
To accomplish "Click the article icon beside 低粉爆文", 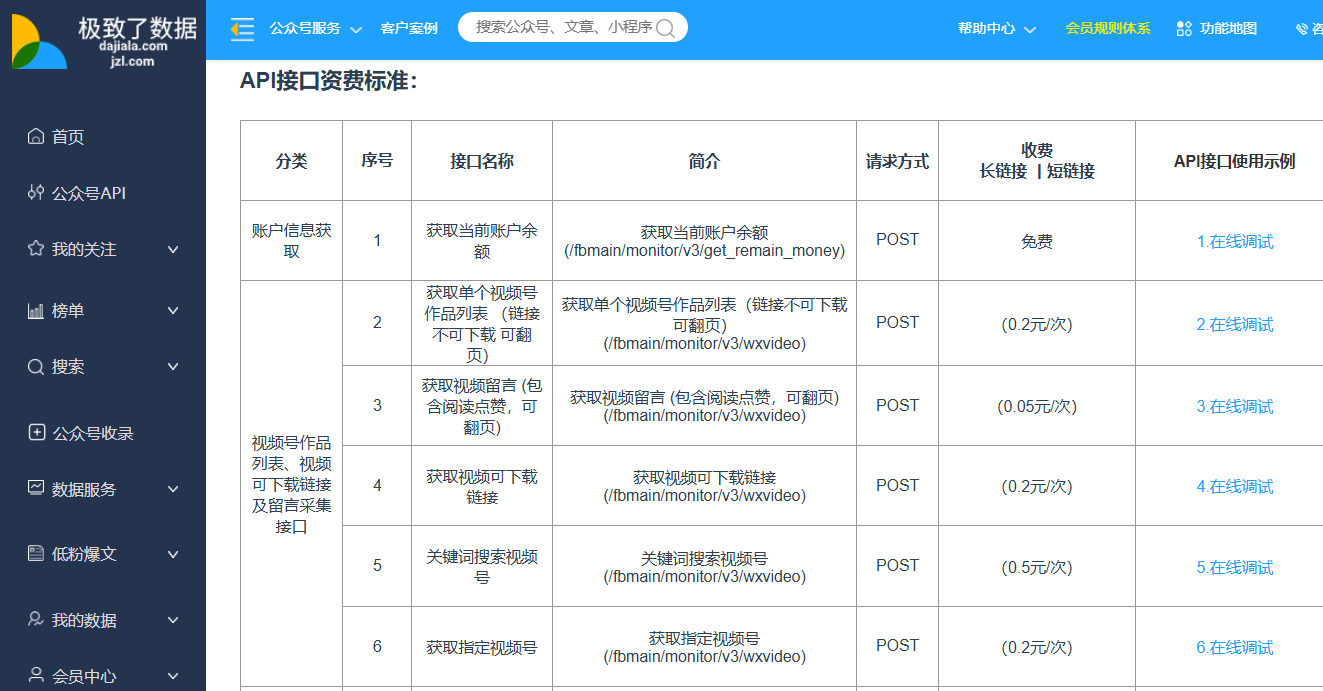I will (36, 554).
